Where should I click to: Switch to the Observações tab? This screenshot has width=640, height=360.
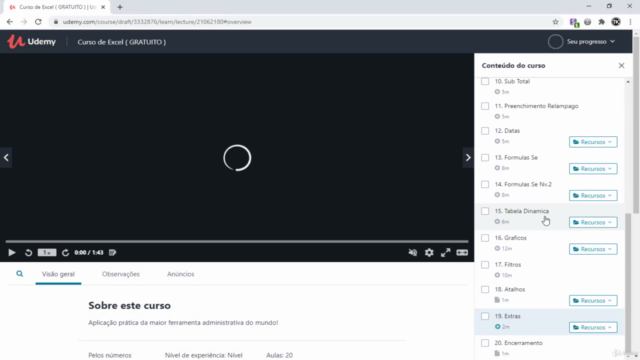click(x=121, y=274)
